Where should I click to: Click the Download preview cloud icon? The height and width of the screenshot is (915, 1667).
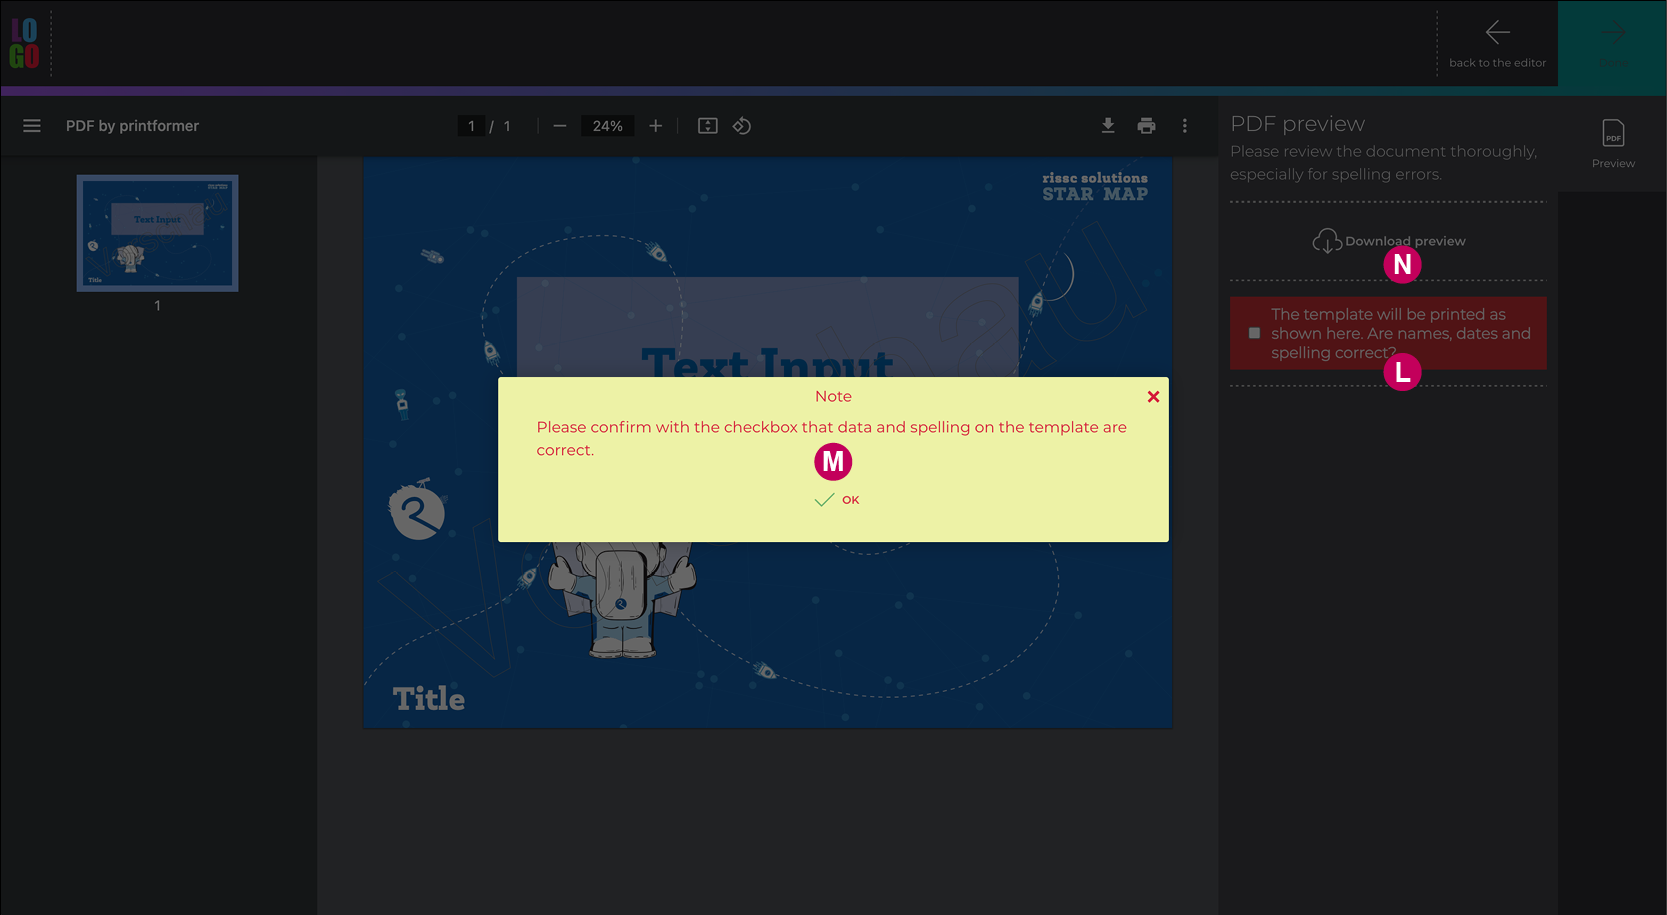[1327, 240]
